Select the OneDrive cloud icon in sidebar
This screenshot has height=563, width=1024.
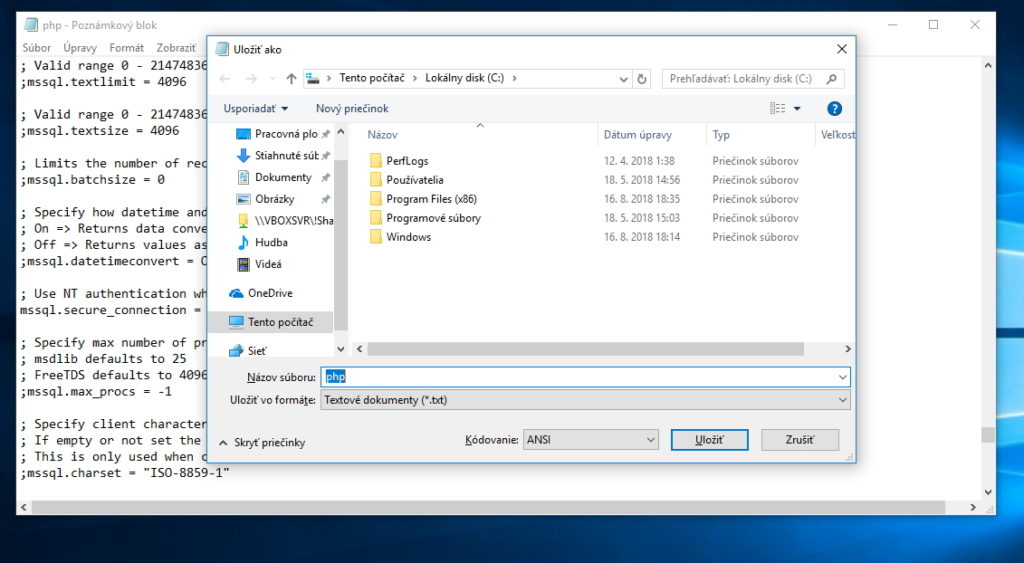(x=237, y=293)
